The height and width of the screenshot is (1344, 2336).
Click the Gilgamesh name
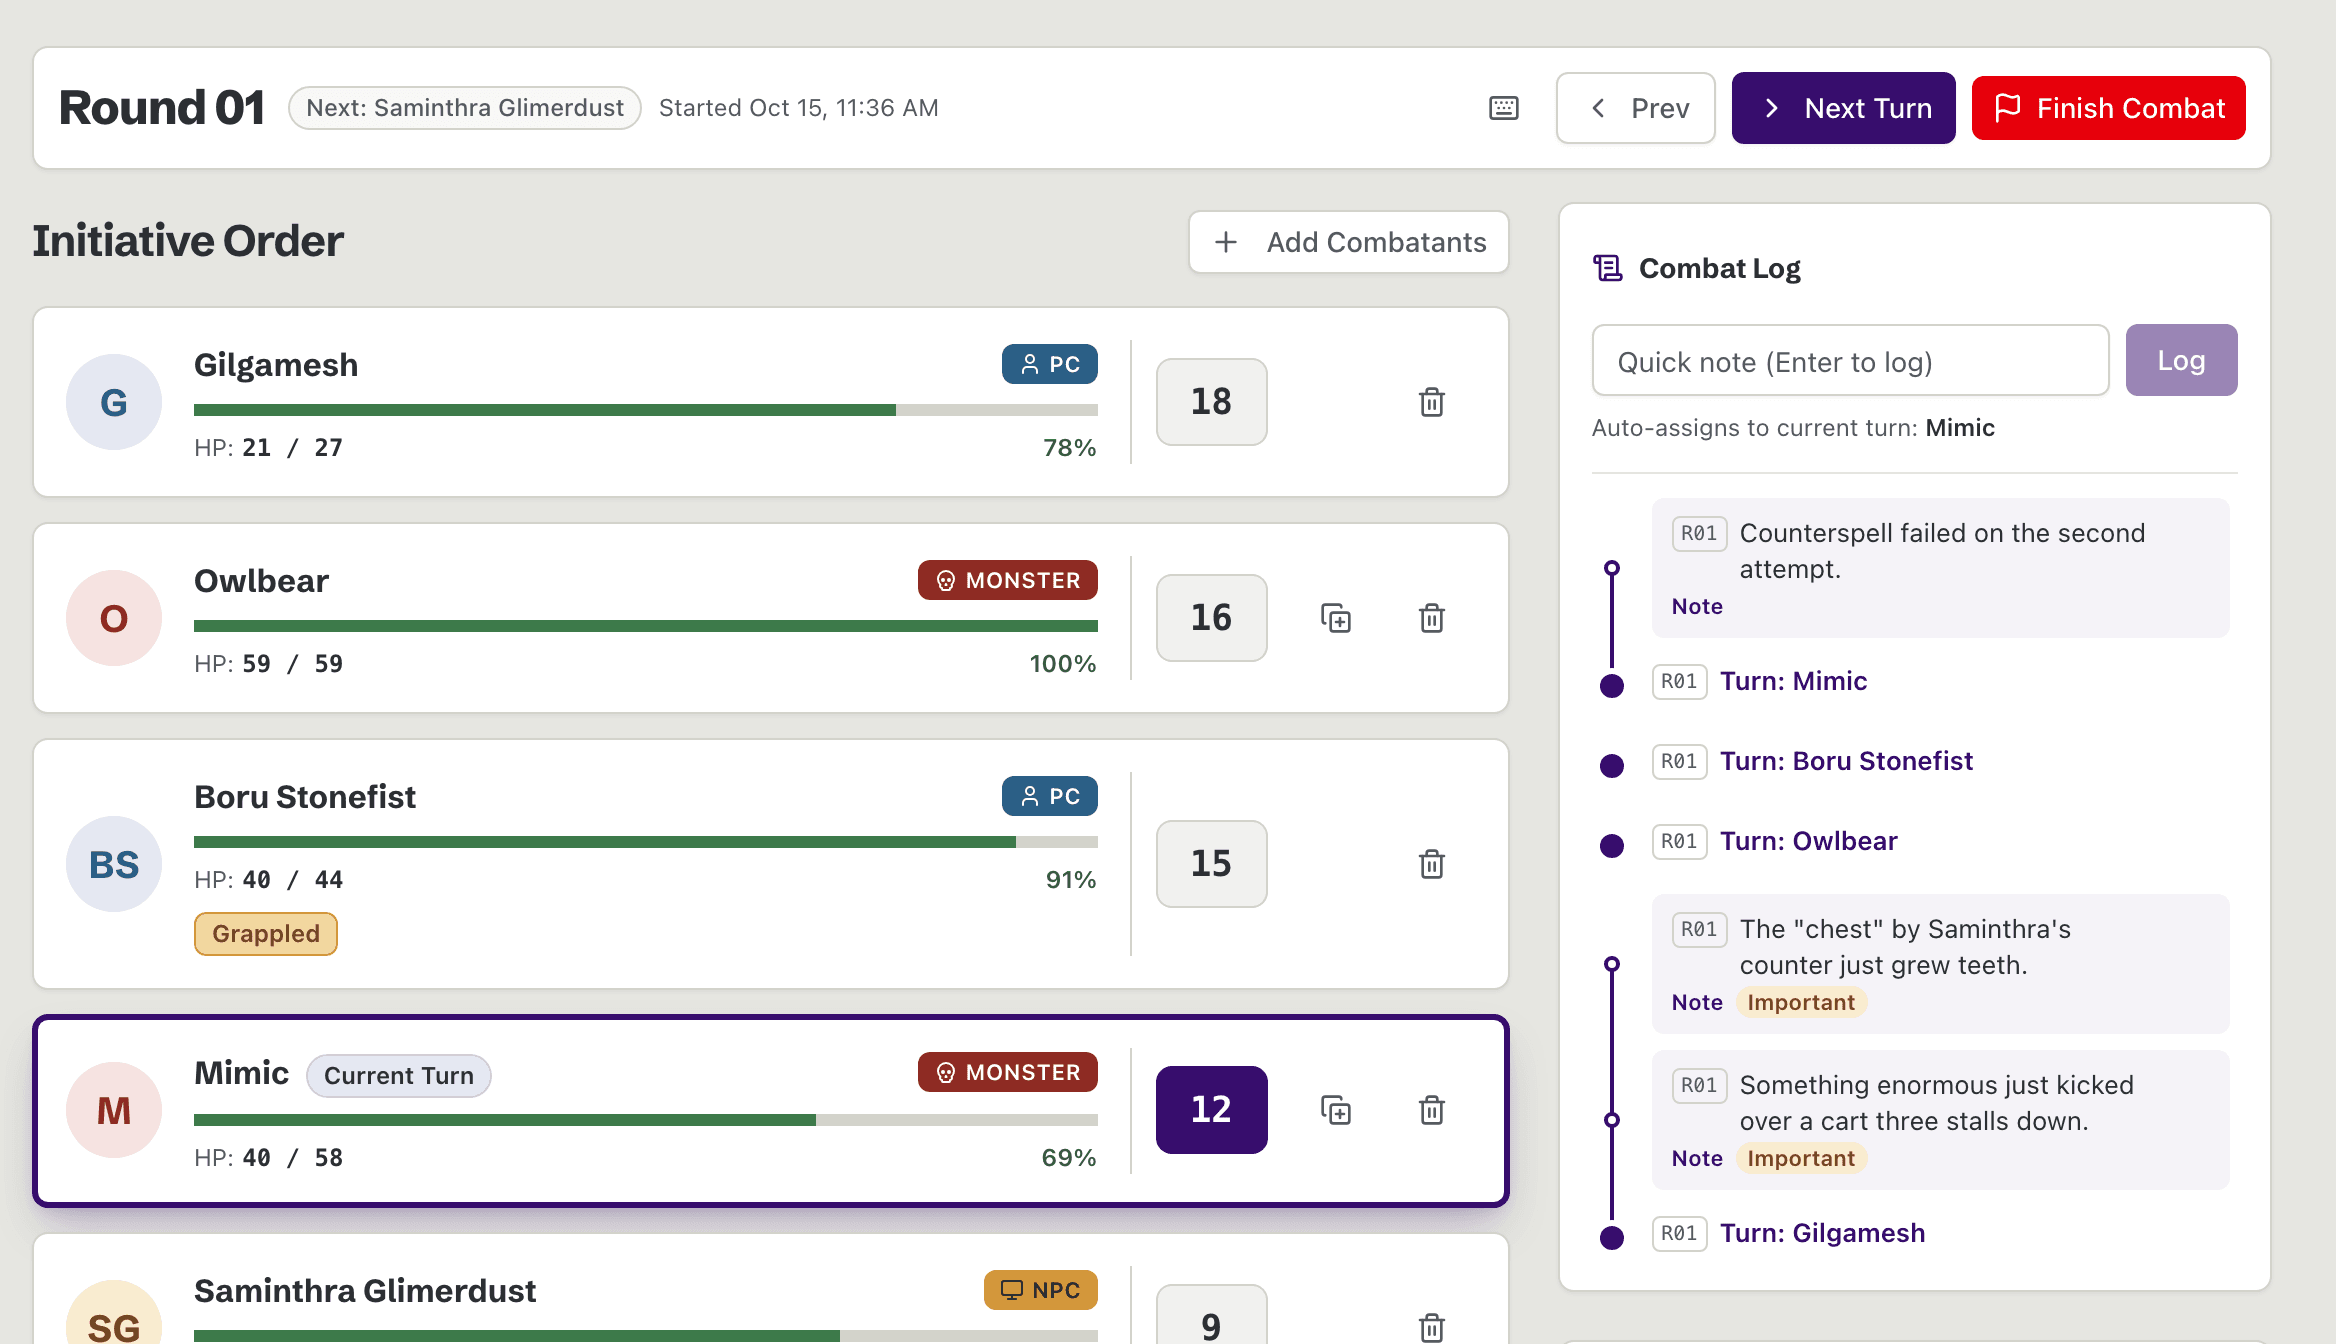point(276,365)
